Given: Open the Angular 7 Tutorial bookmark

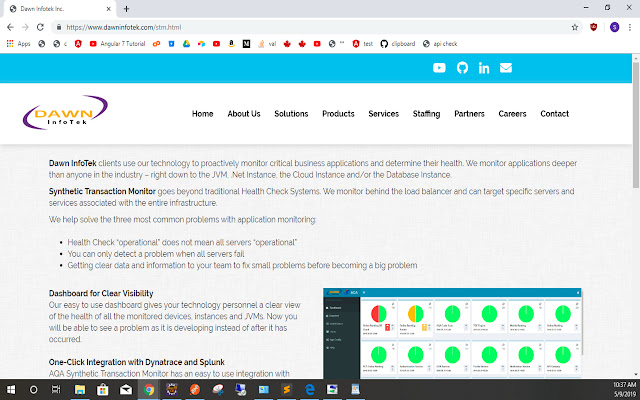Looking at the screenshot, I should [117, 44].
